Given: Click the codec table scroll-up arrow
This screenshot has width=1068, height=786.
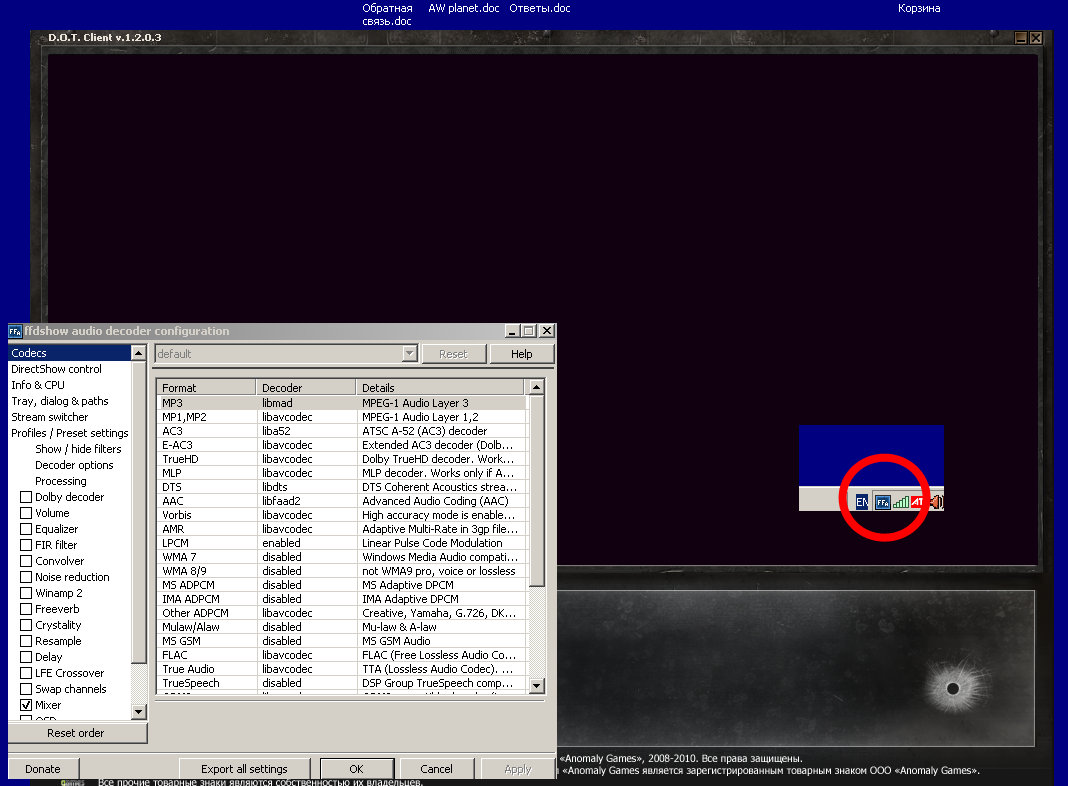Looking at the screenshot, I should pyautogui.click(x=537, y=387).
